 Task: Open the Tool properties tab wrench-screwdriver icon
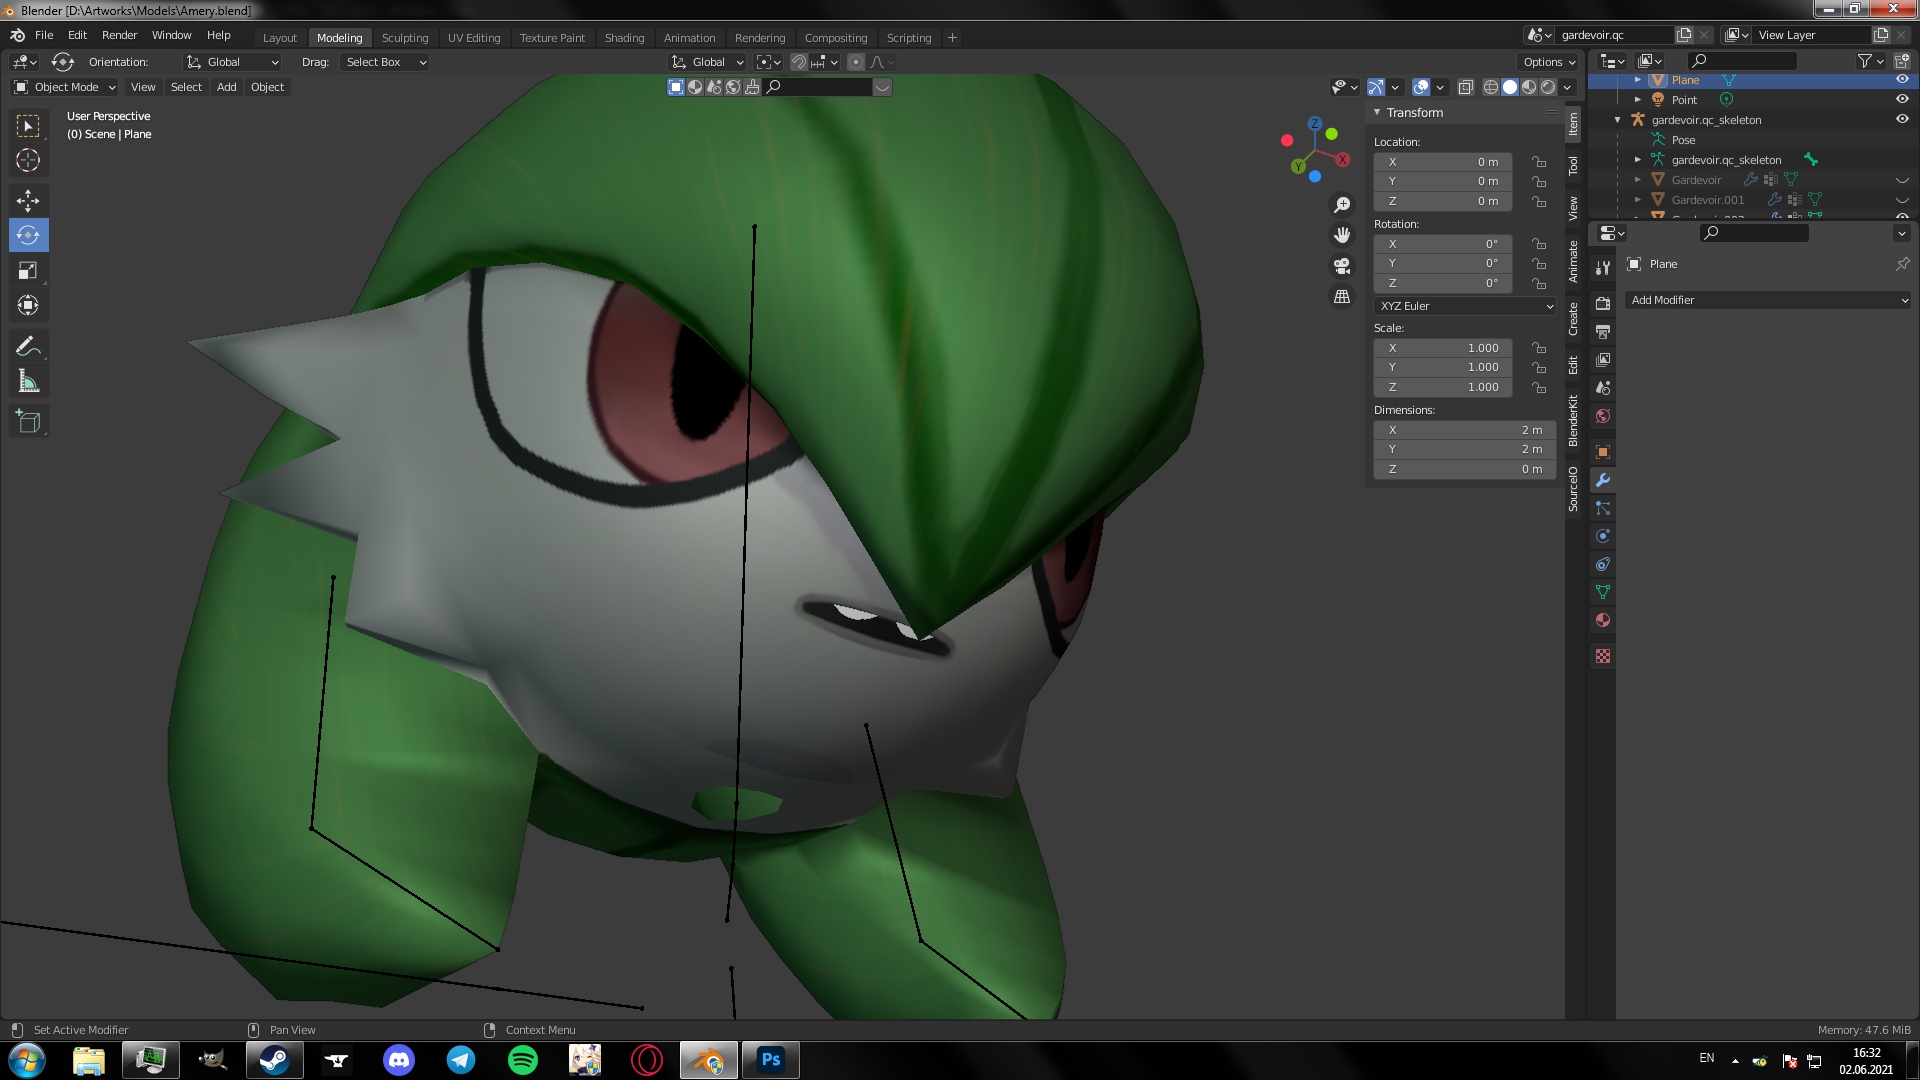pos(1603,268)
